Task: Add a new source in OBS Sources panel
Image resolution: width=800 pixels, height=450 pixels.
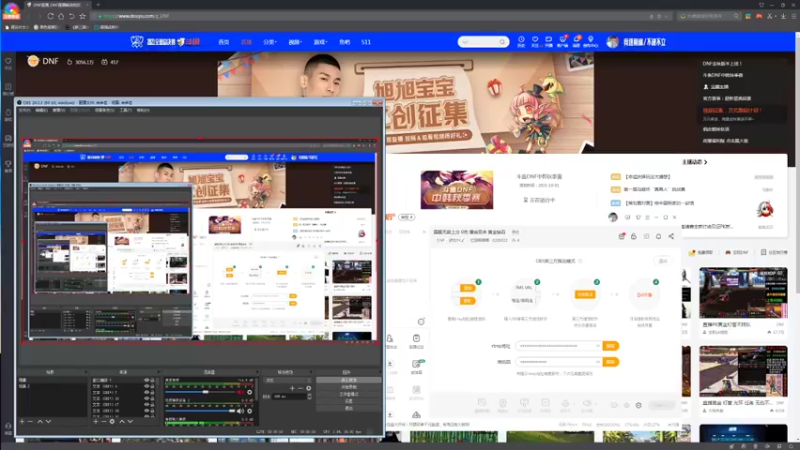Action: (x=95, y=421)
